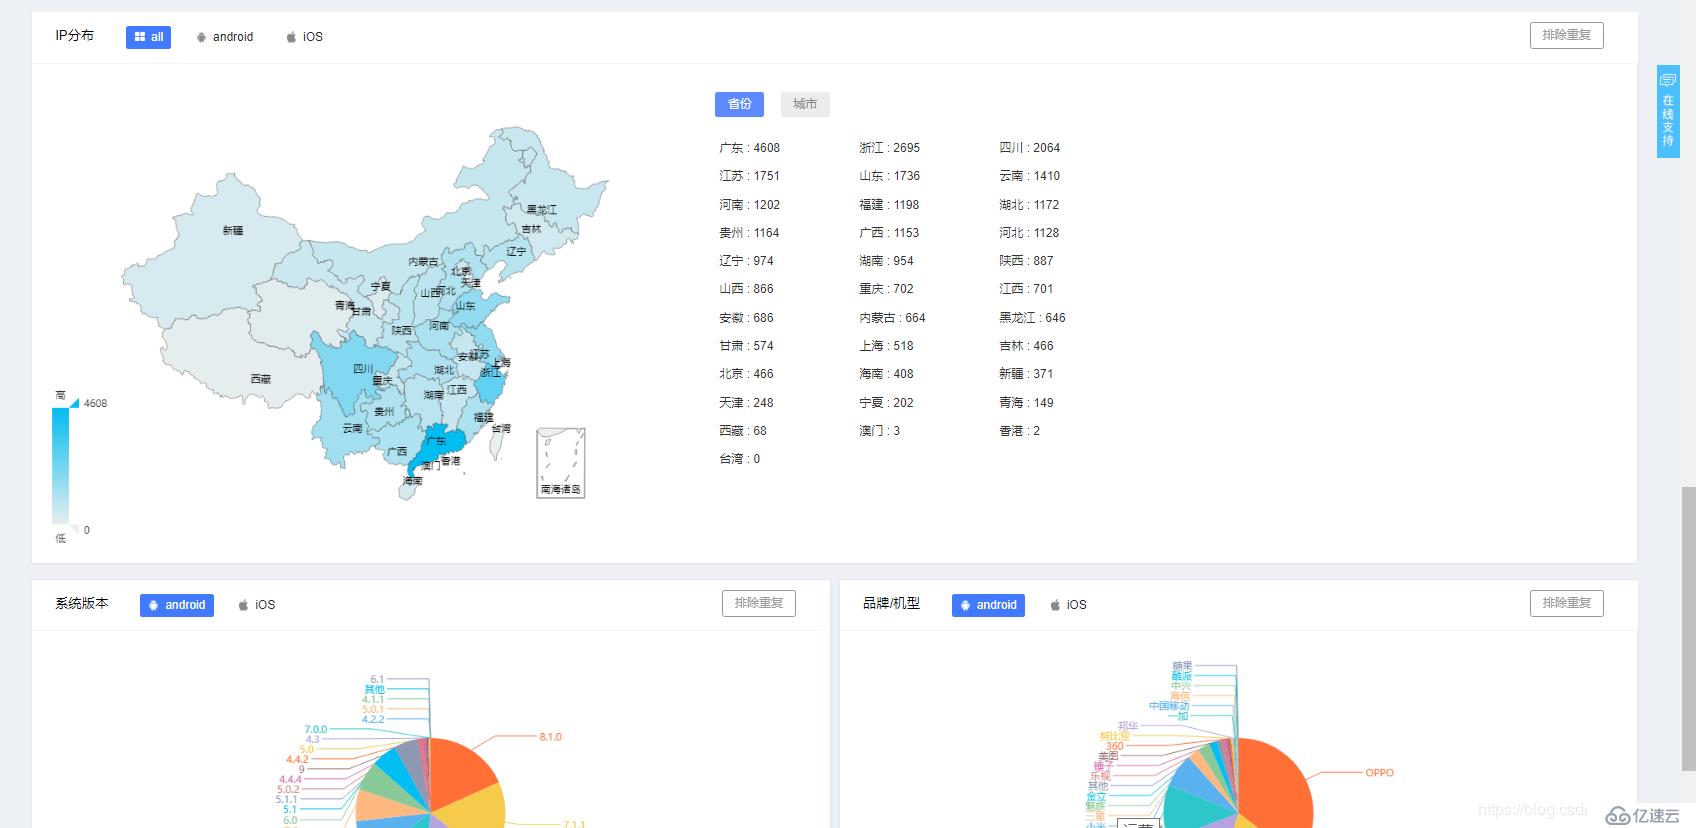This screenshot has height=828, width=1696.
Task: Click '香港 : 2' list entry
Action: (x=1019, y=431)
